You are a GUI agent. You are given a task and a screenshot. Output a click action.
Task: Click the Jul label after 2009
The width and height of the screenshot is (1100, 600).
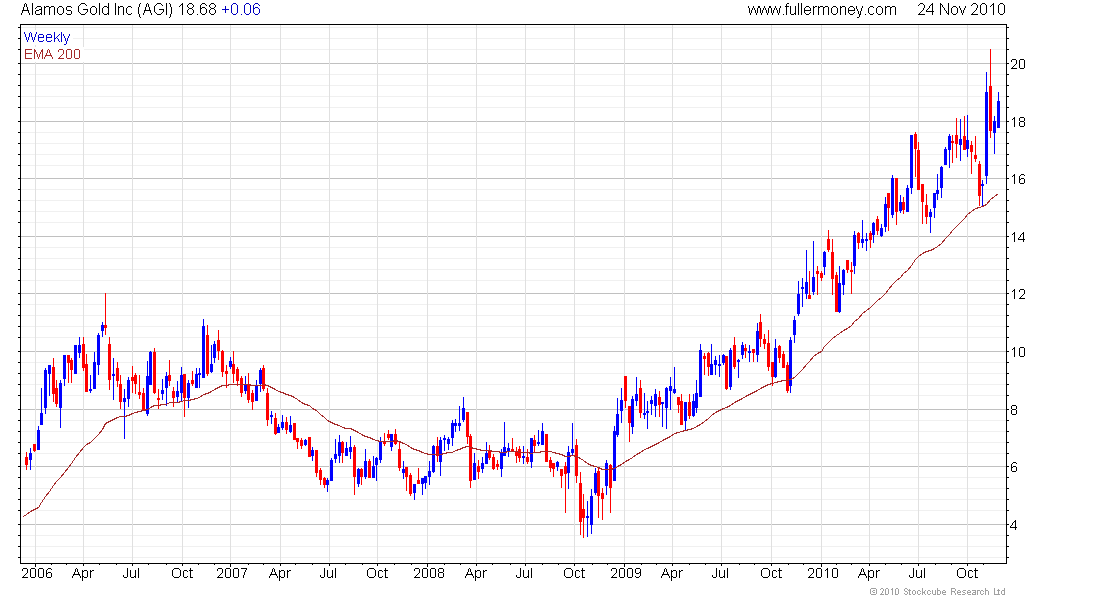720,573
